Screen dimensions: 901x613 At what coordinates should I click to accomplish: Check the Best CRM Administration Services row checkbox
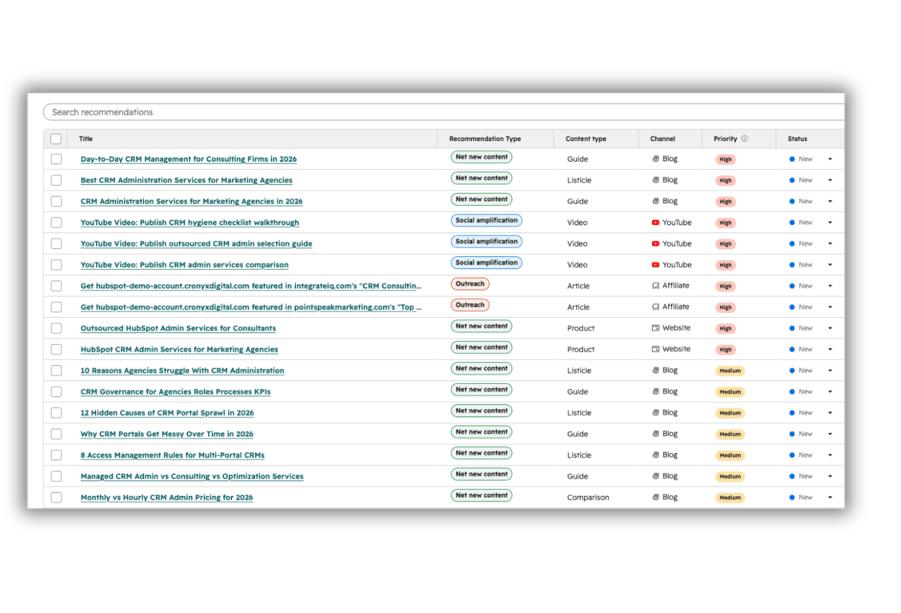tap(56, 180)
